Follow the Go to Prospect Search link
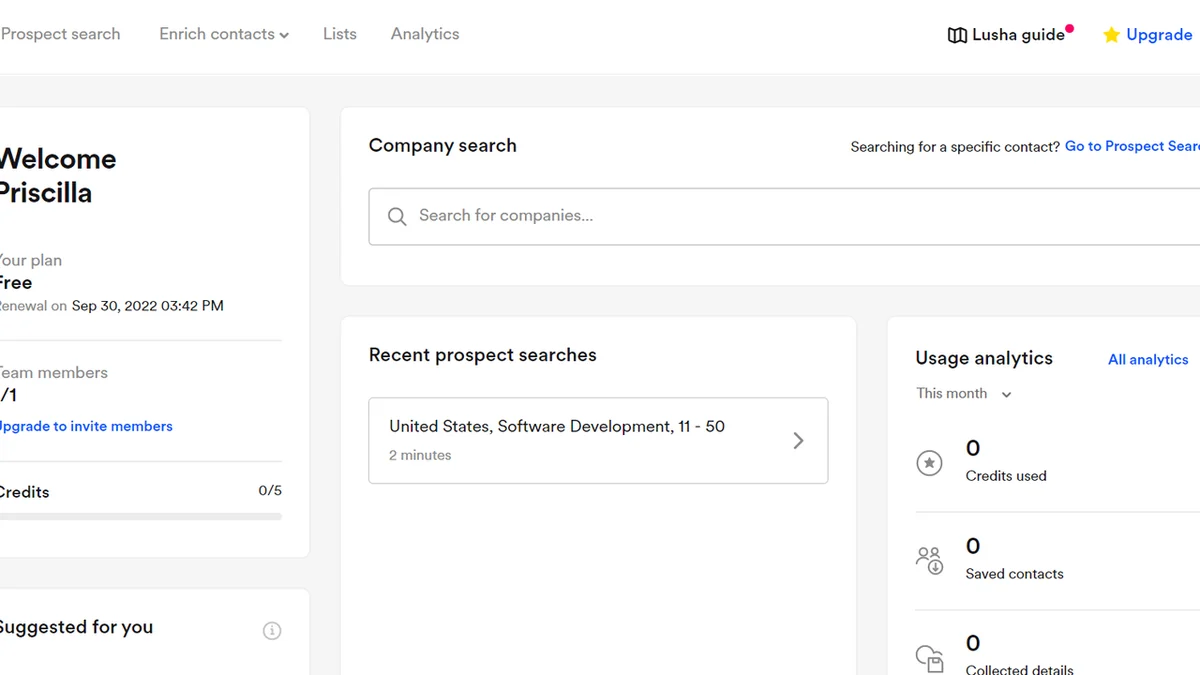 pyautogui.click(x=1132, y=146)
